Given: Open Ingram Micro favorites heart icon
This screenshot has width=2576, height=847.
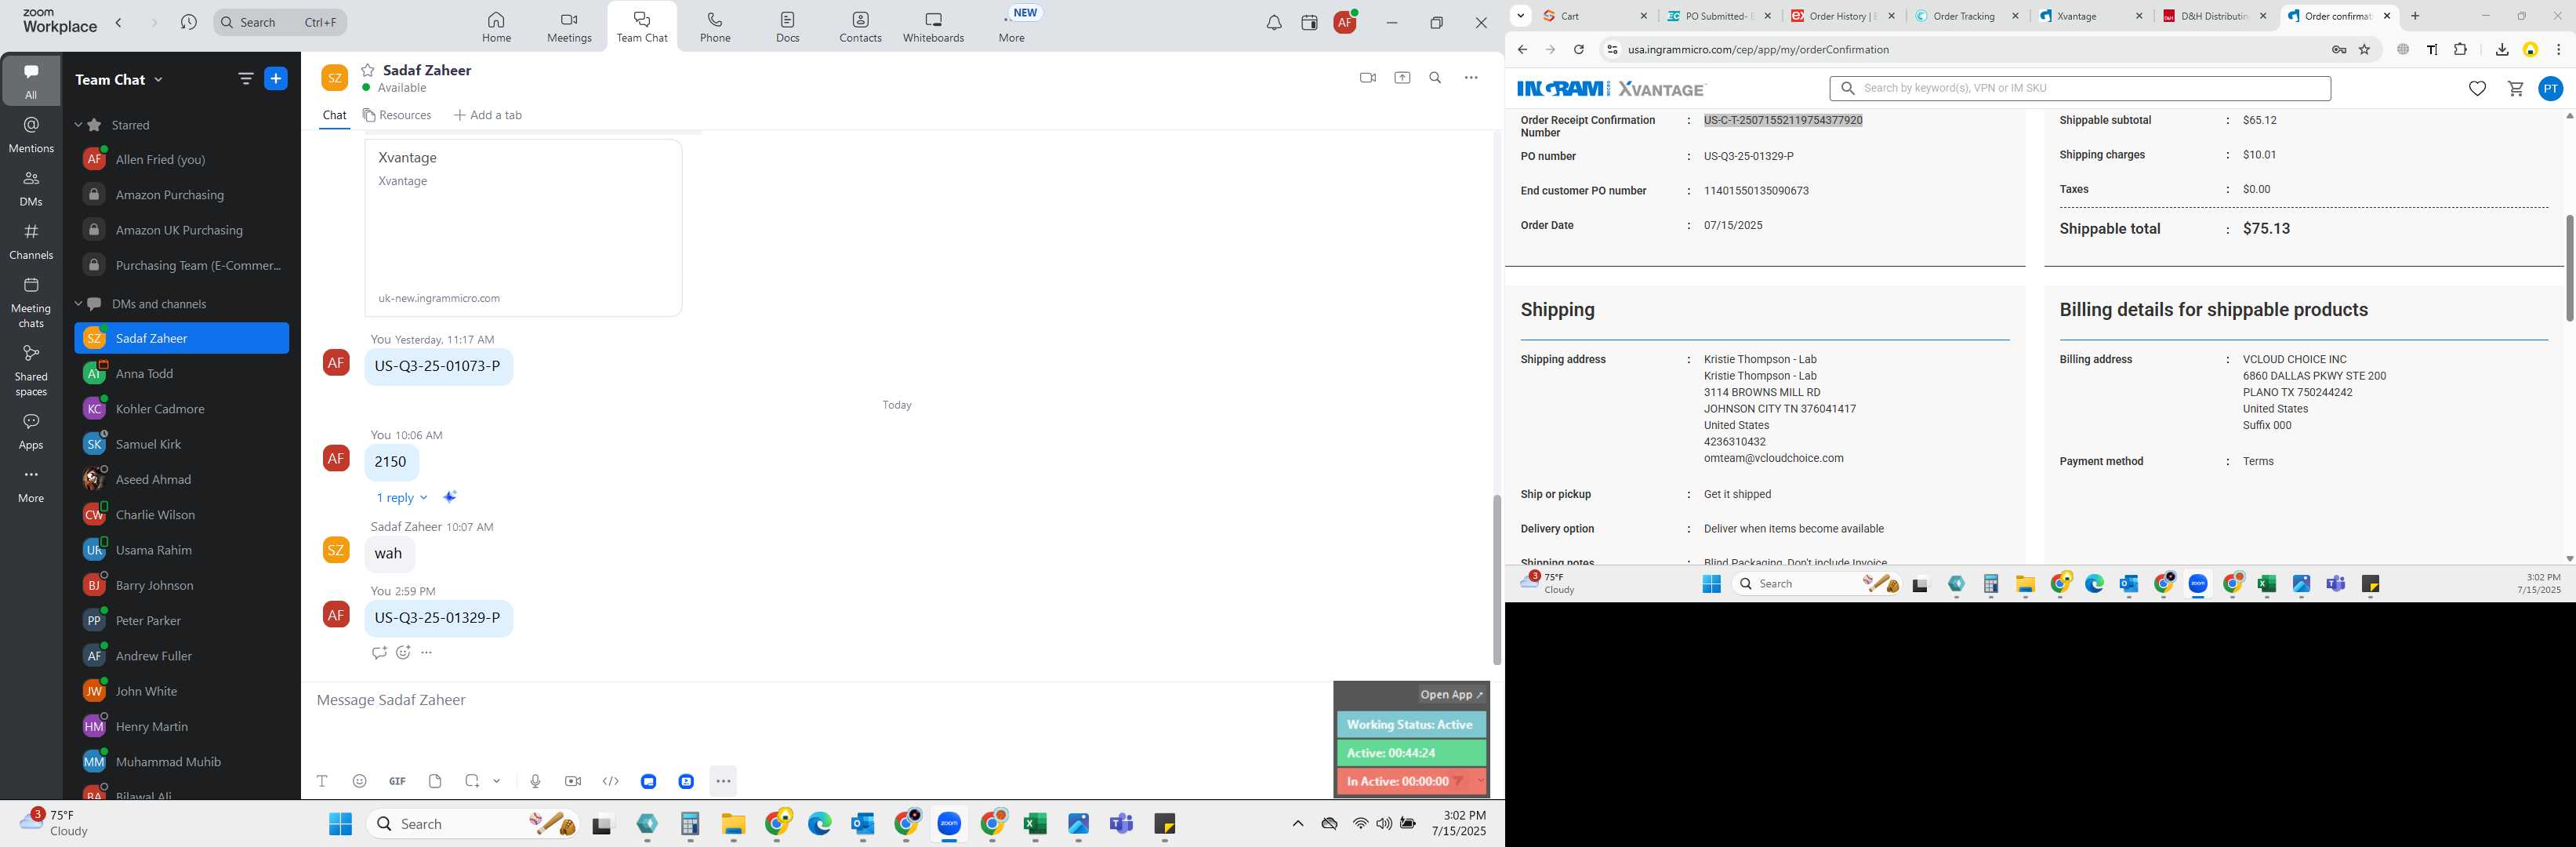Looking at the screenshot, I should point(2477,89).
